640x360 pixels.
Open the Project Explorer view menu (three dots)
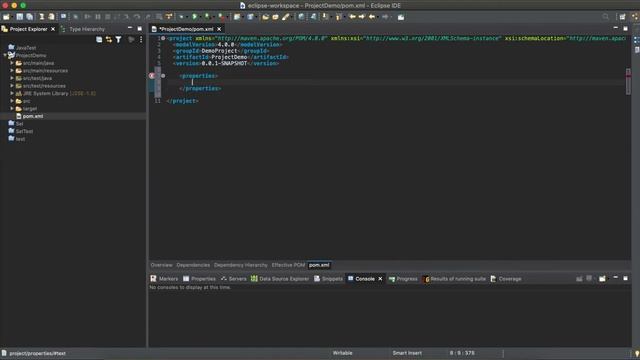[141, 39]
